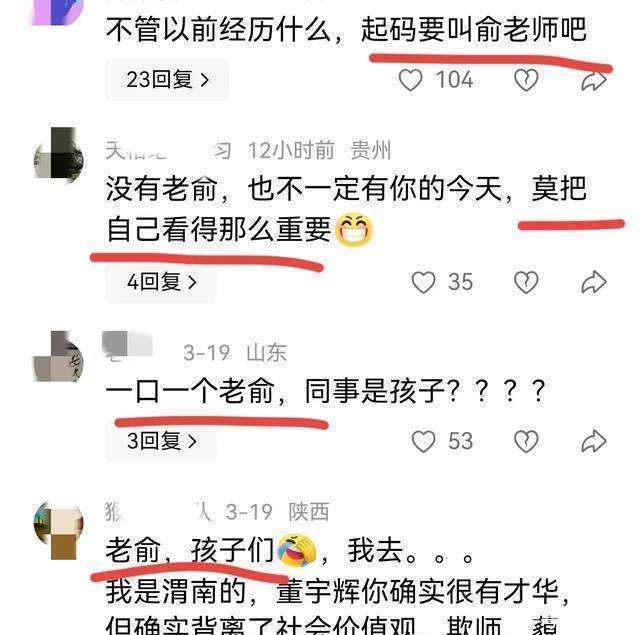Open the top commenter's purple avatar

(x=58, y=11)
